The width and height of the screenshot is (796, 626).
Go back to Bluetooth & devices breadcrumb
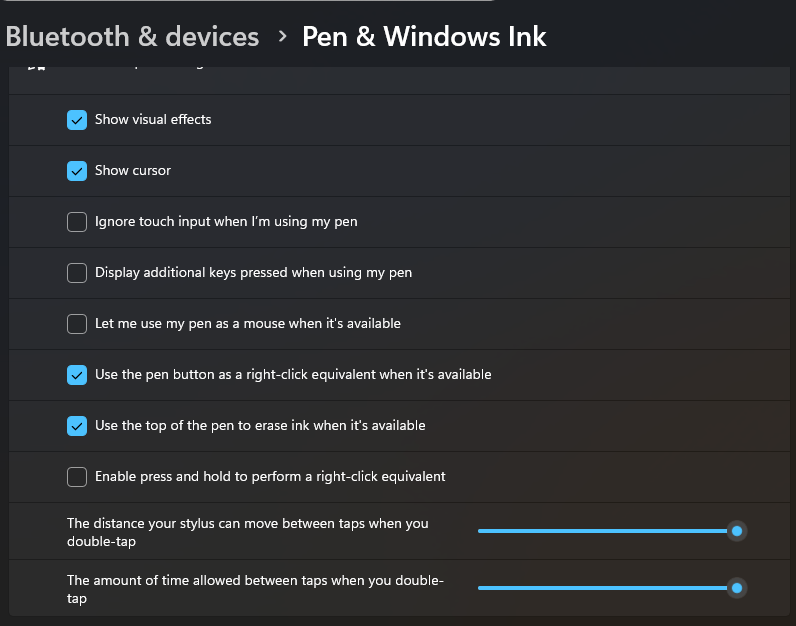coord(132,37)
